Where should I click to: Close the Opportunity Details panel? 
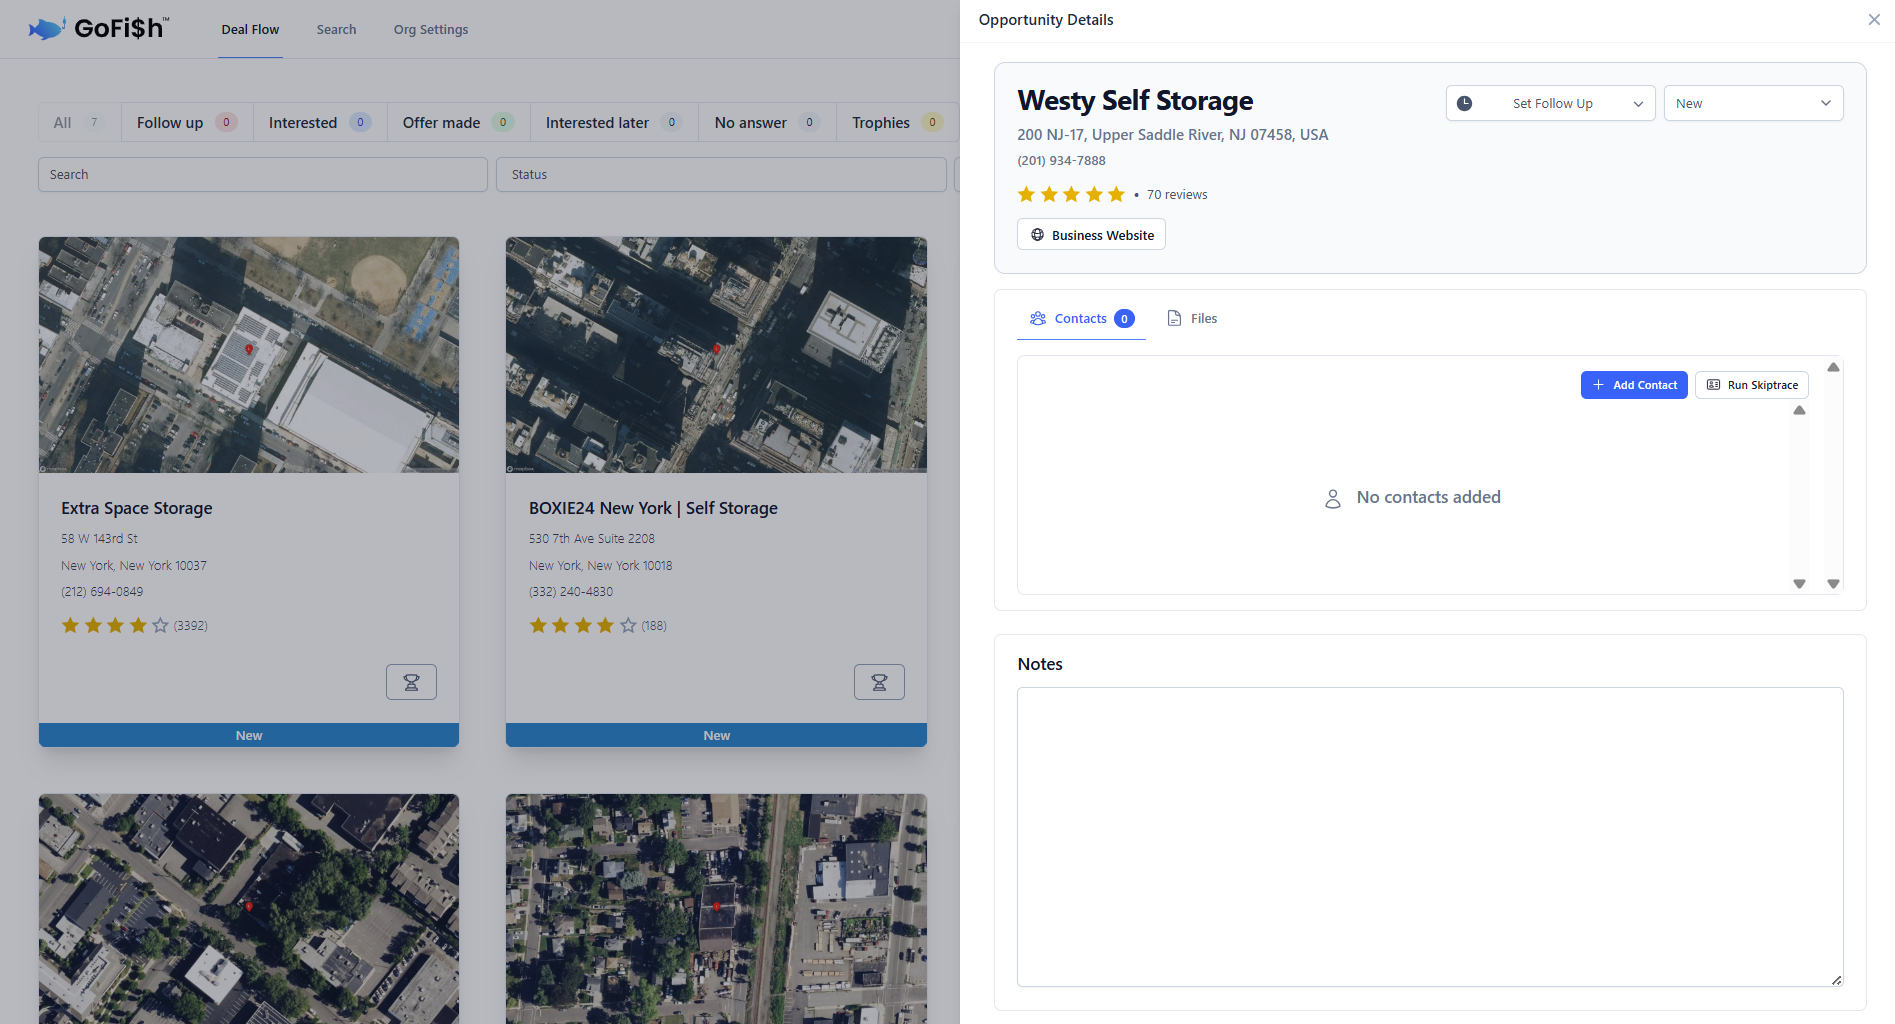(1874, 20)
